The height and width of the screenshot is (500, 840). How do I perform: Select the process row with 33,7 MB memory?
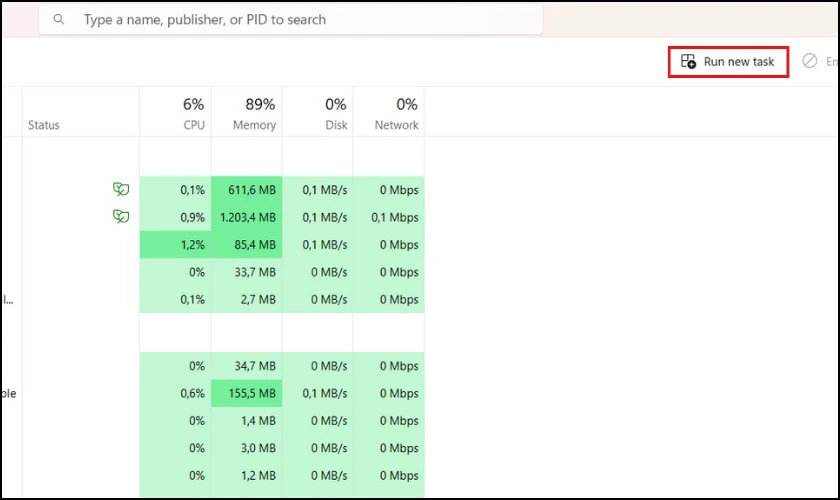(x=213, y=272)
